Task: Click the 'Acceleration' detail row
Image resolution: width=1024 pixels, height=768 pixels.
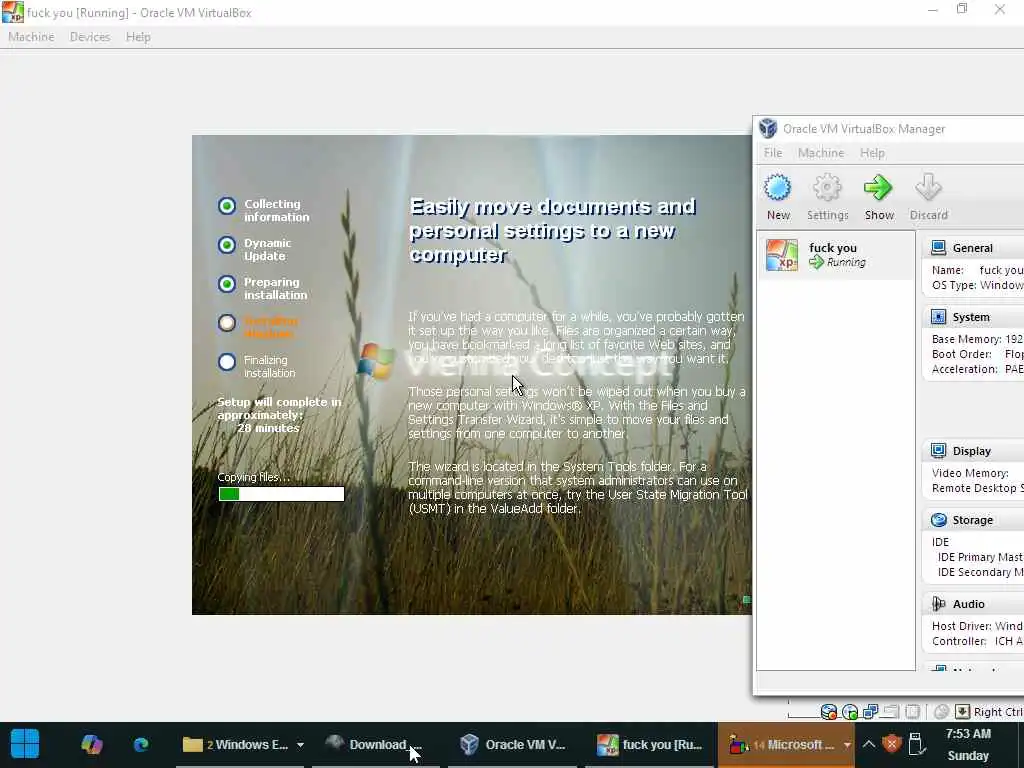Action: [x=977, y=369]
